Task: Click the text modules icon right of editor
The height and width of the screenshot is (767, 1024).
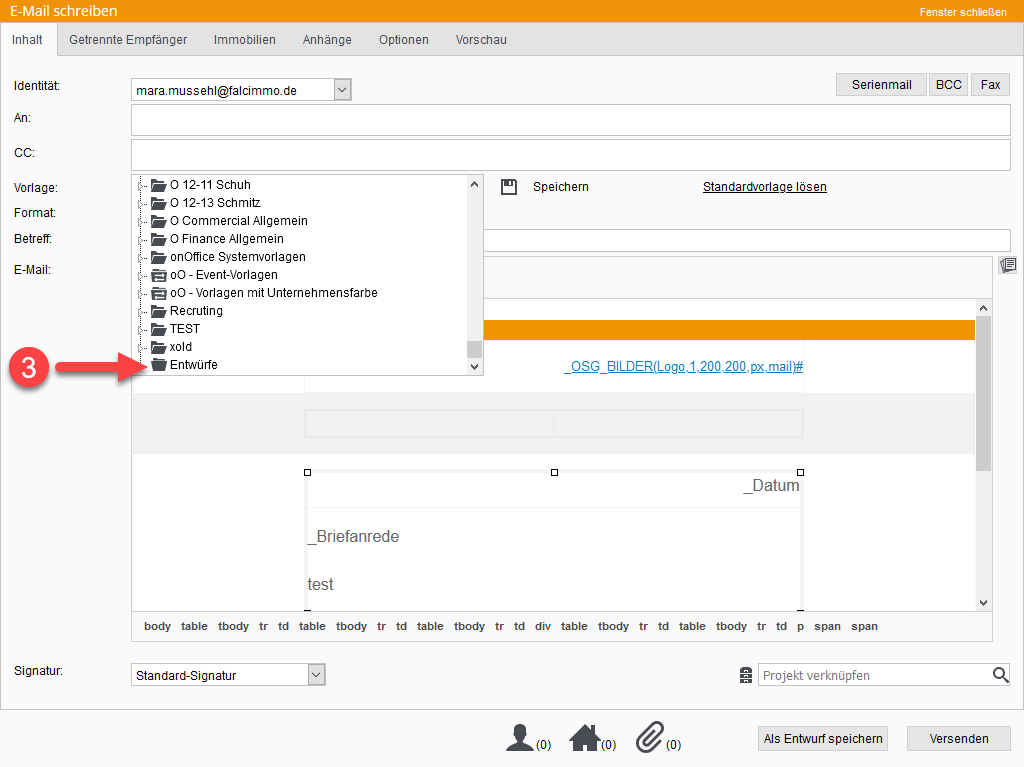Action: (x=1008, y=265)
